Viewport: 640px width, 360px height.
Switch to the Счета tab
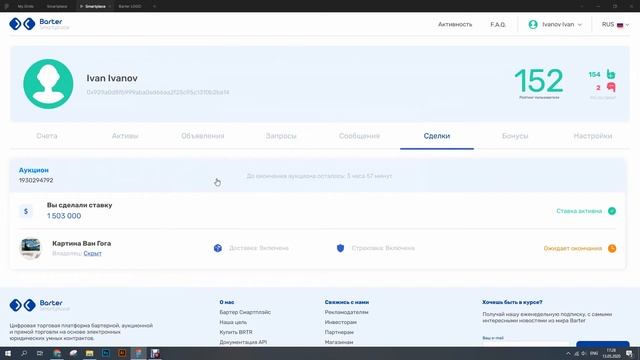pos(47,136)
